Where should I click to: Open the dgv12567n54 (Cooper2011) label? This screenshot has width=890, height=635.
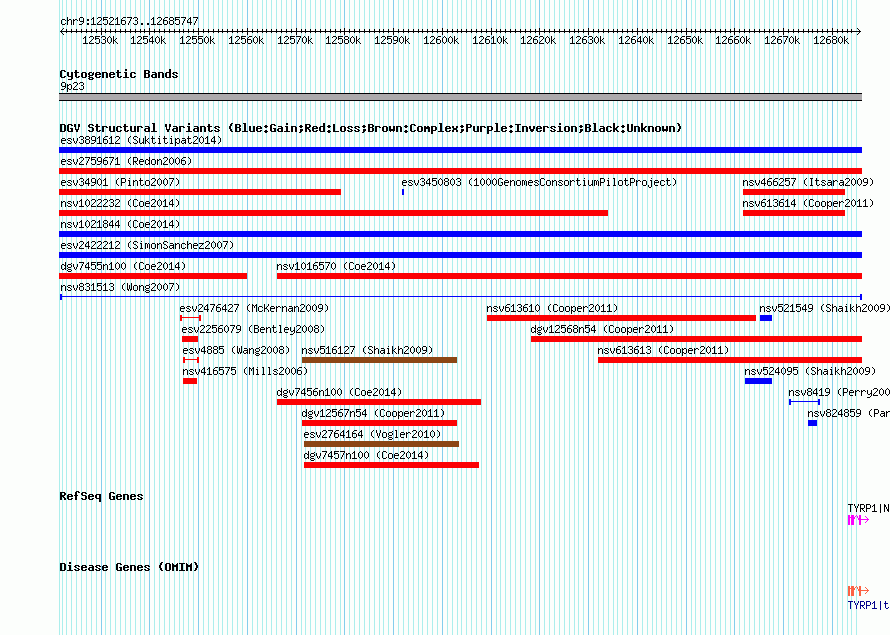point(373,413)
